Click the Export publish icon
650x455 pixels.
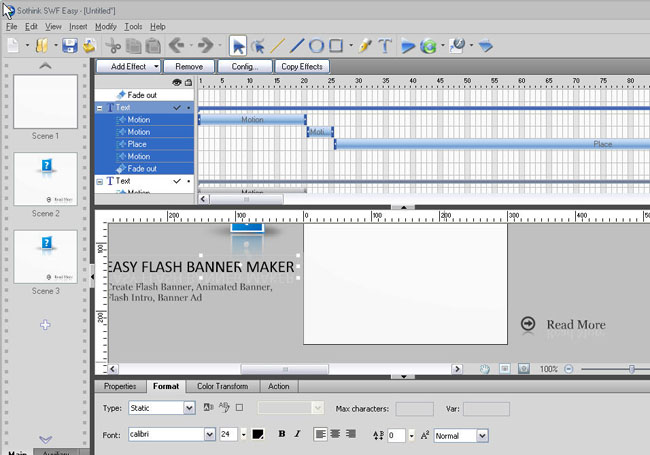[457, 46]
